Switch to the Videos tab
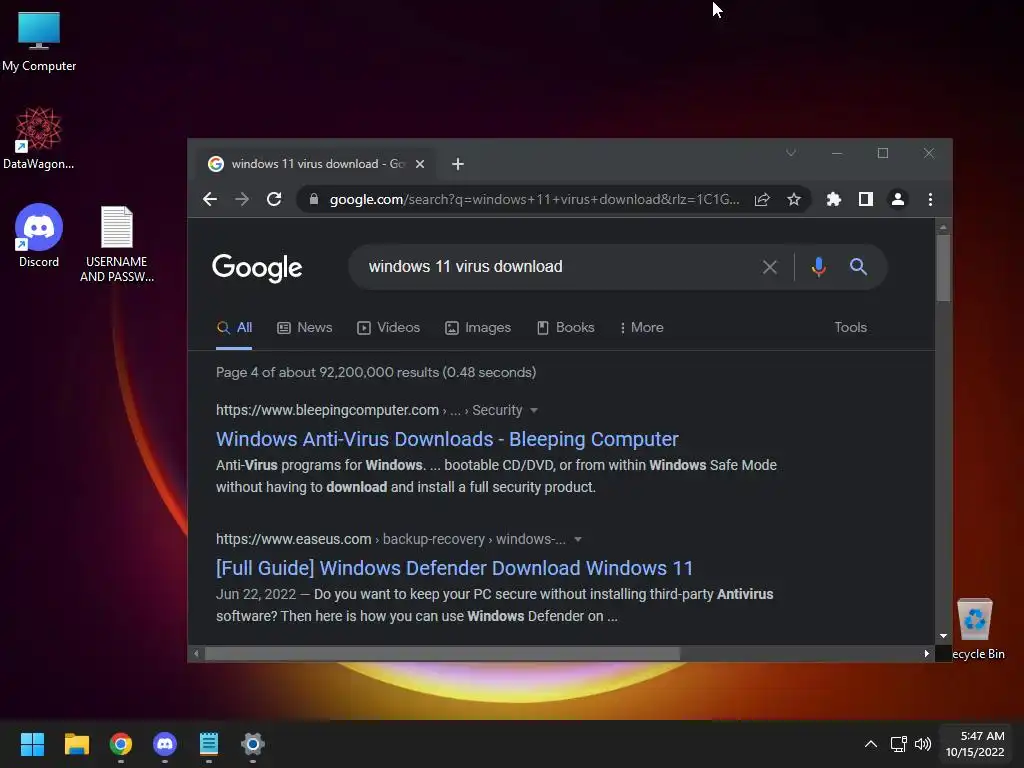 389,328
